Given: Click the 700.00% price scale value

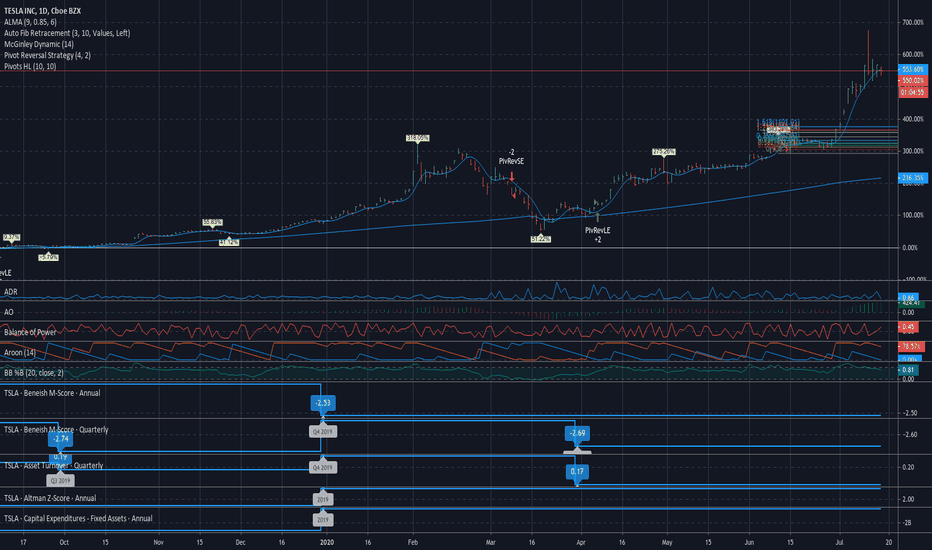Looking at the screenshot, I should click(x=913, y=23).
